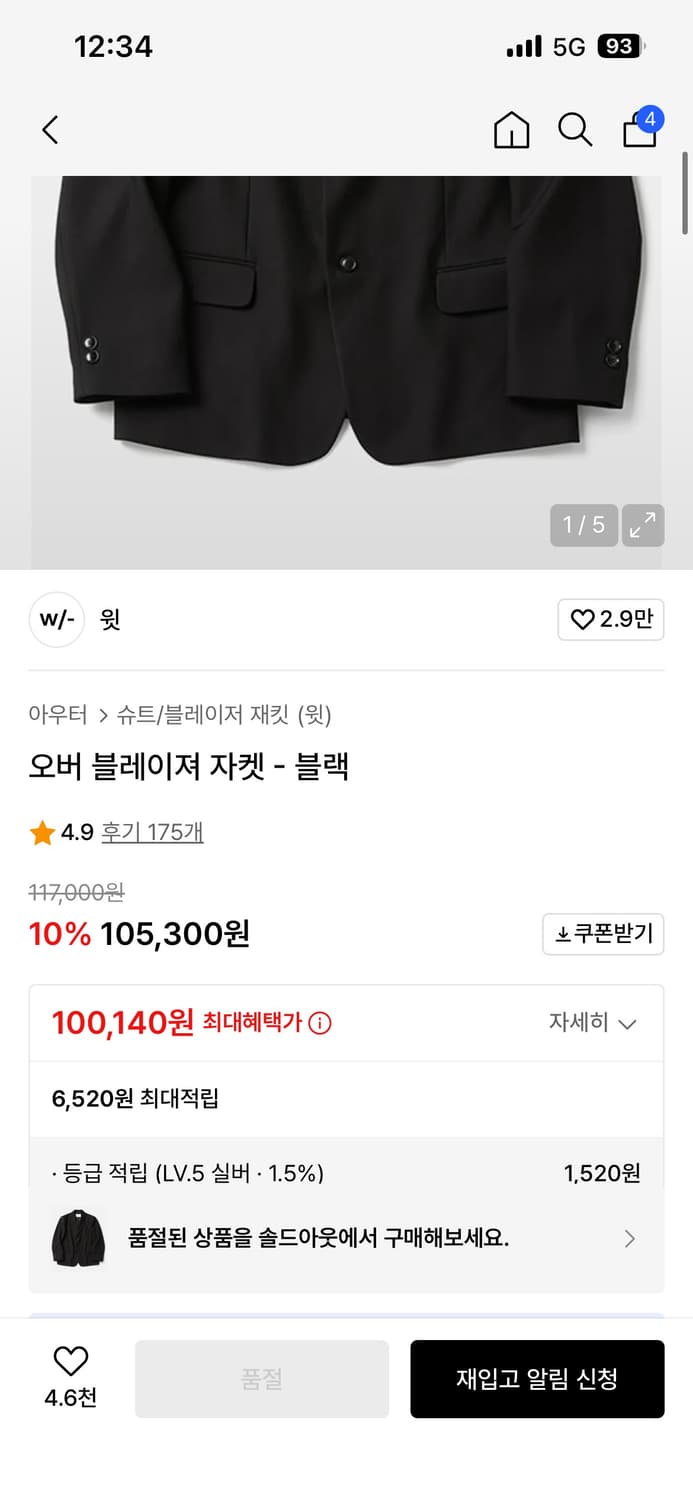Viewport: 693px width, 1500px height.
Task: Open the w/- brand logo
Action: pyautogui.click(x=57, y=620)
